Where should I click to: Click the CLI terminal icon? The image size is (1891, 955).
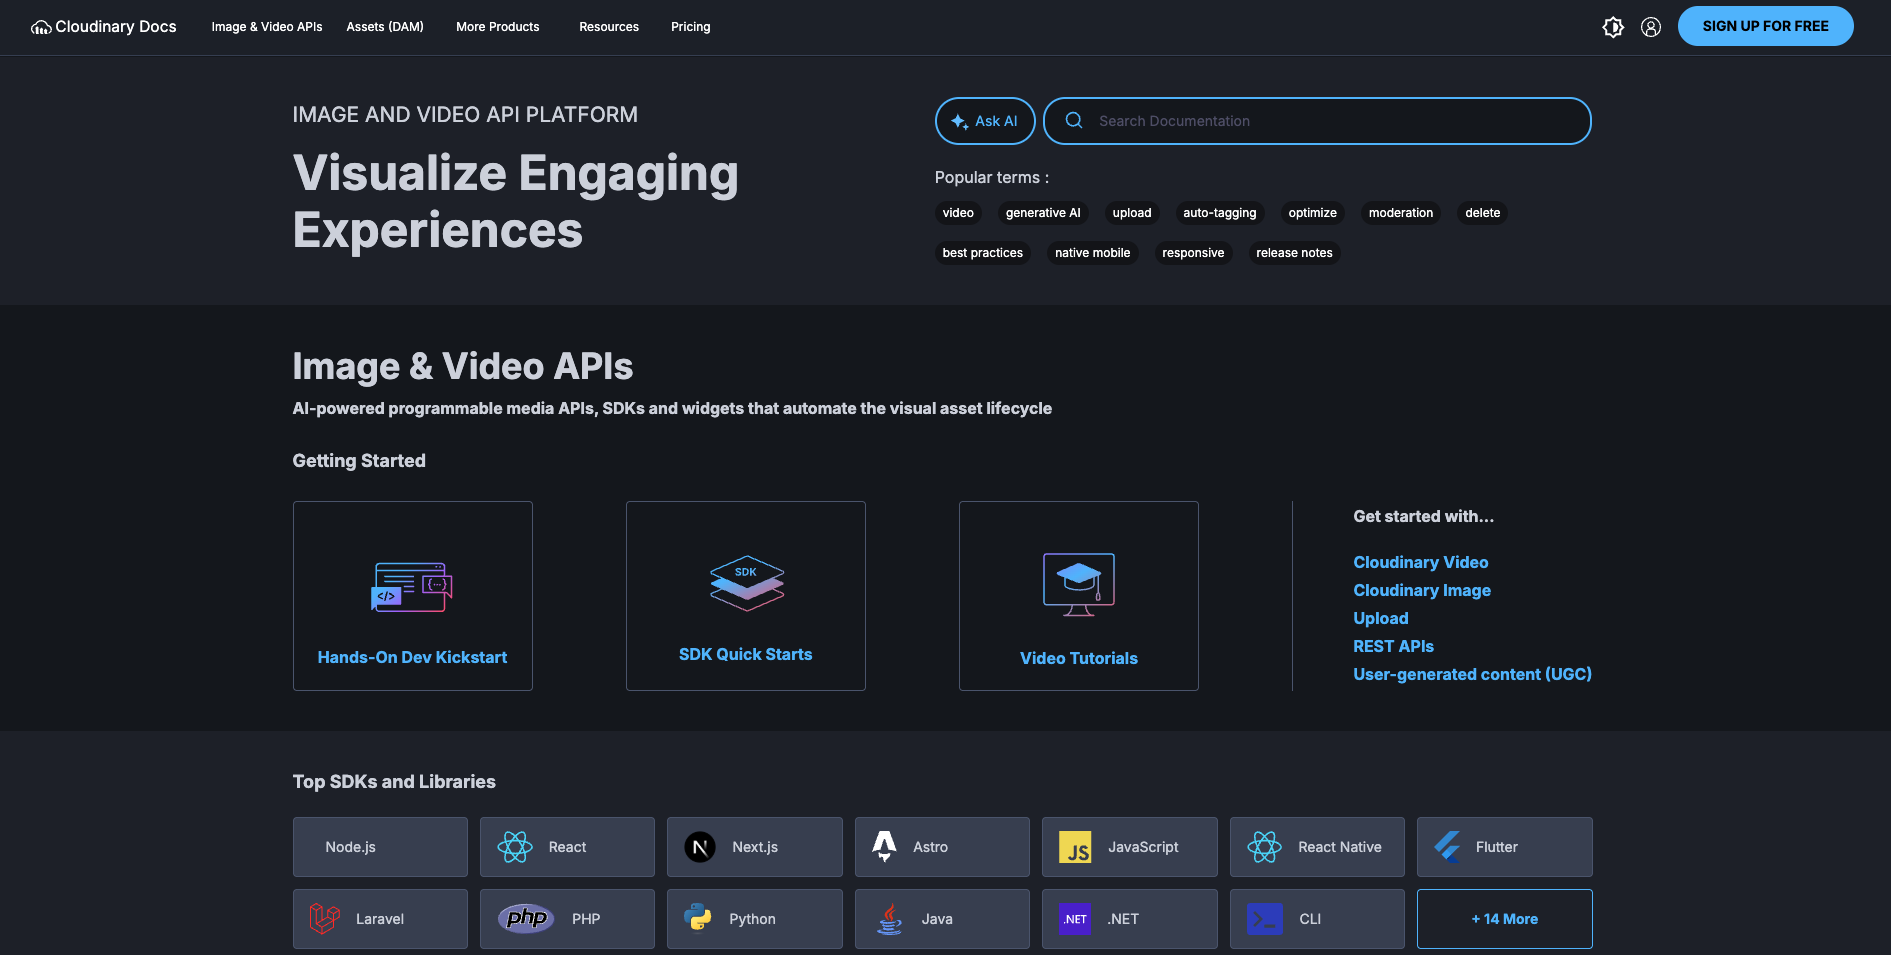[1265, 919]
